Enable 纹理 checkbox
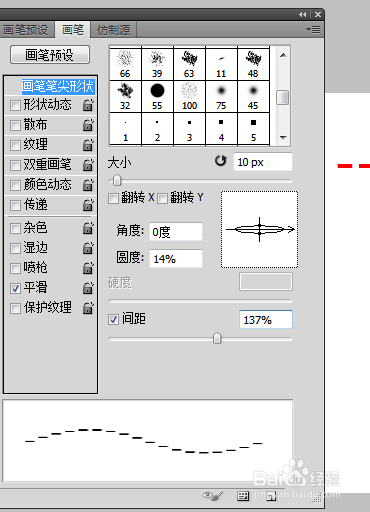Image resolution: width=370 pixels, height=512 pixels. (x=15, y=145)
